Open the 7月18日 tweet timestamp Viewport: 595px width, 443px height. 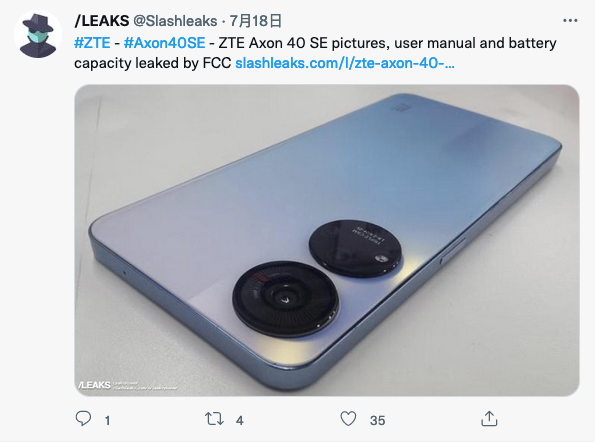[x=255, y=21]
